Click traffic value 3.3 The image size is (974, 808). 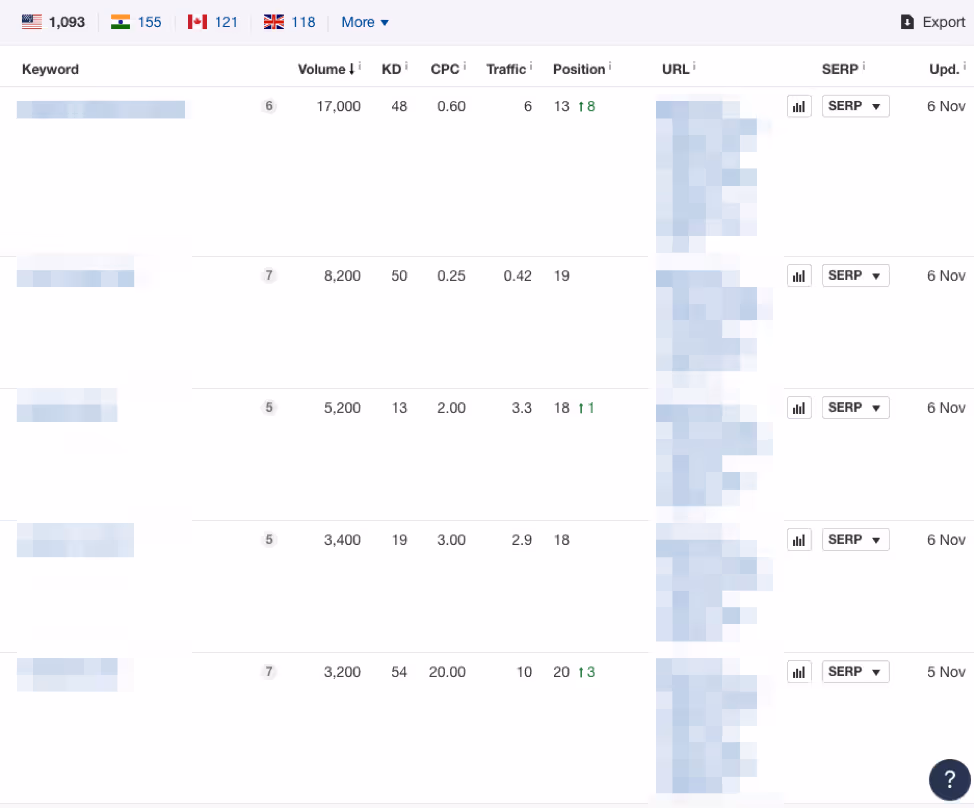[x=522, y=408]
